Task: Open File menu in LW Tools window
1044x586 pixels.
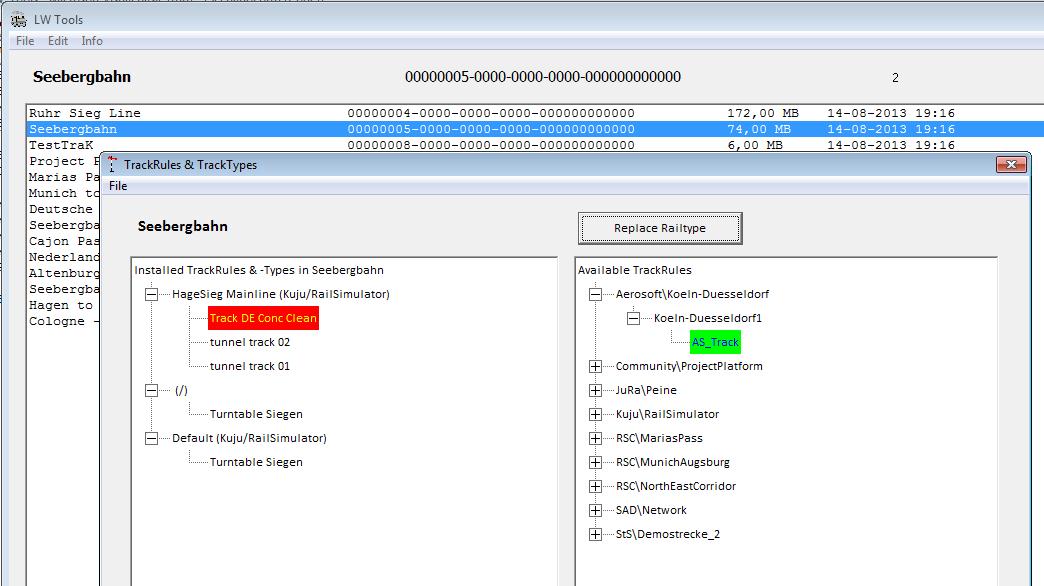Action: click(x=25, y=41)
